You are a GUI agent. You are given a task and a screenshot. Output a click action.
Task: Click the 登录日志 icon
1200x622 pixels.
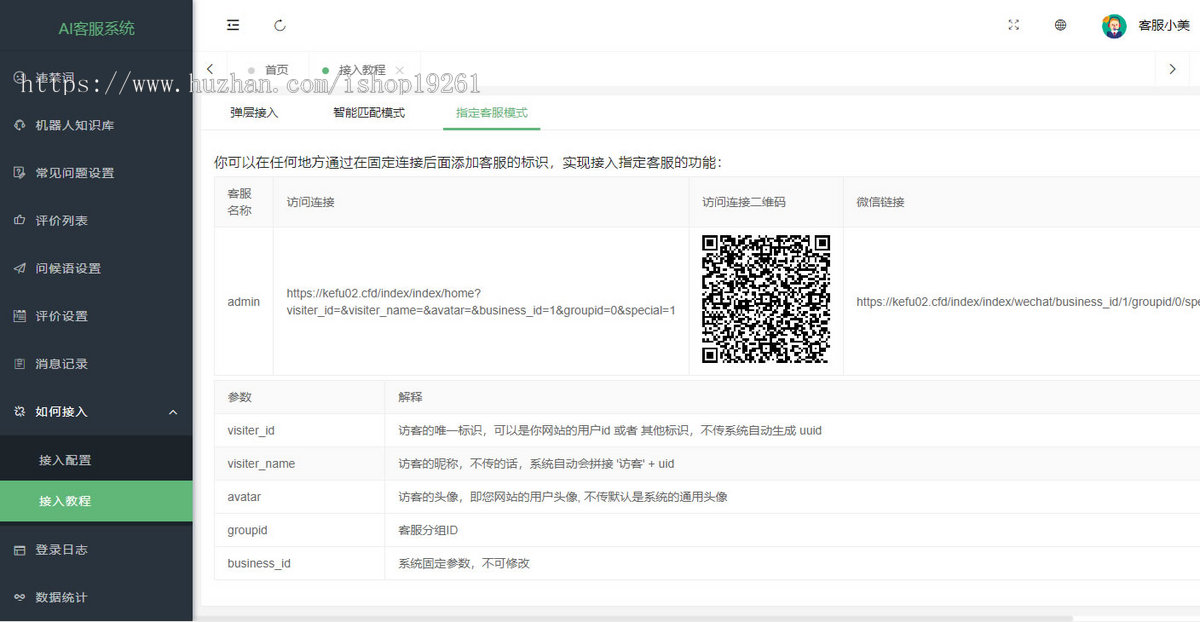pos(19,549)
